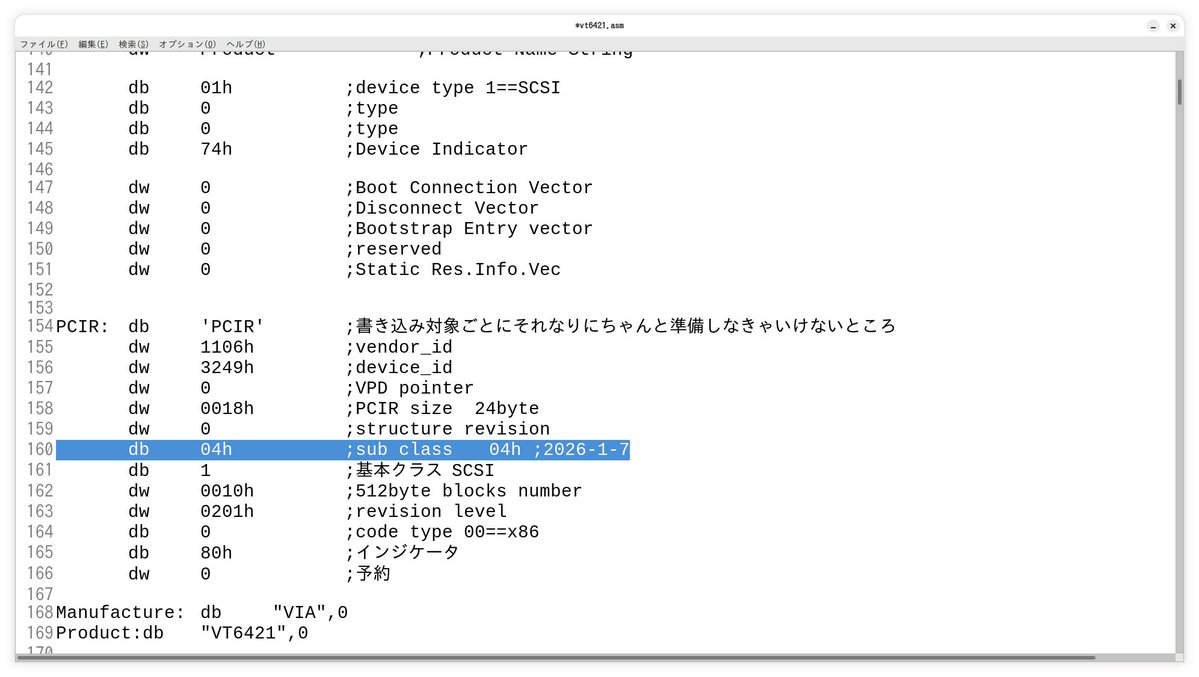Click the '"VT6421",0' string
Viewport: 1199px width, 677px height.
pyautogui.click(x=254, y=633)
